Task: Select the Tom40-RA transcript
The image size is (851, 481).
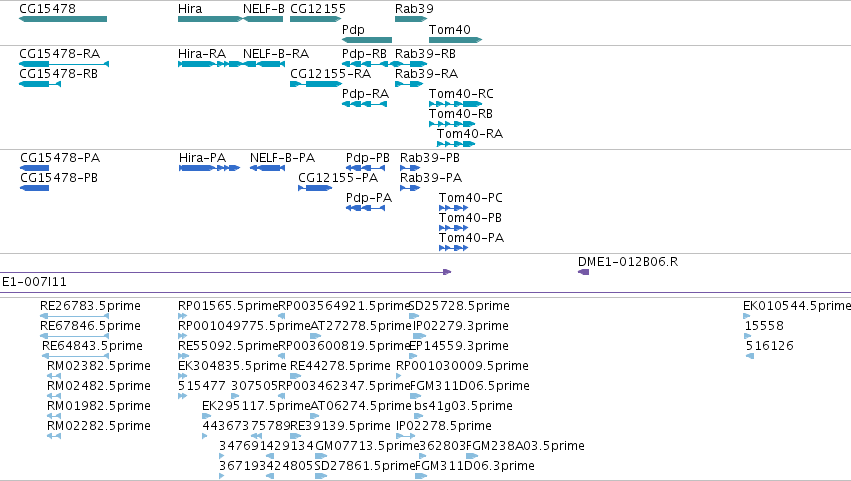Action: [456, 144]
